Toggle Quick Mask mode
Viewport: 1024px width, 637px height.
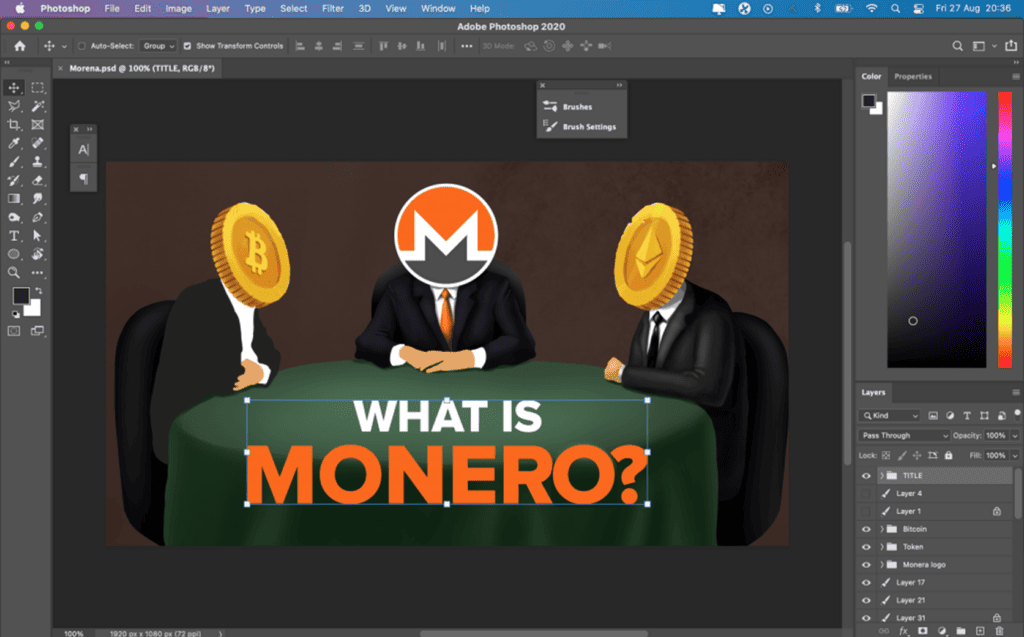(14, 331)
